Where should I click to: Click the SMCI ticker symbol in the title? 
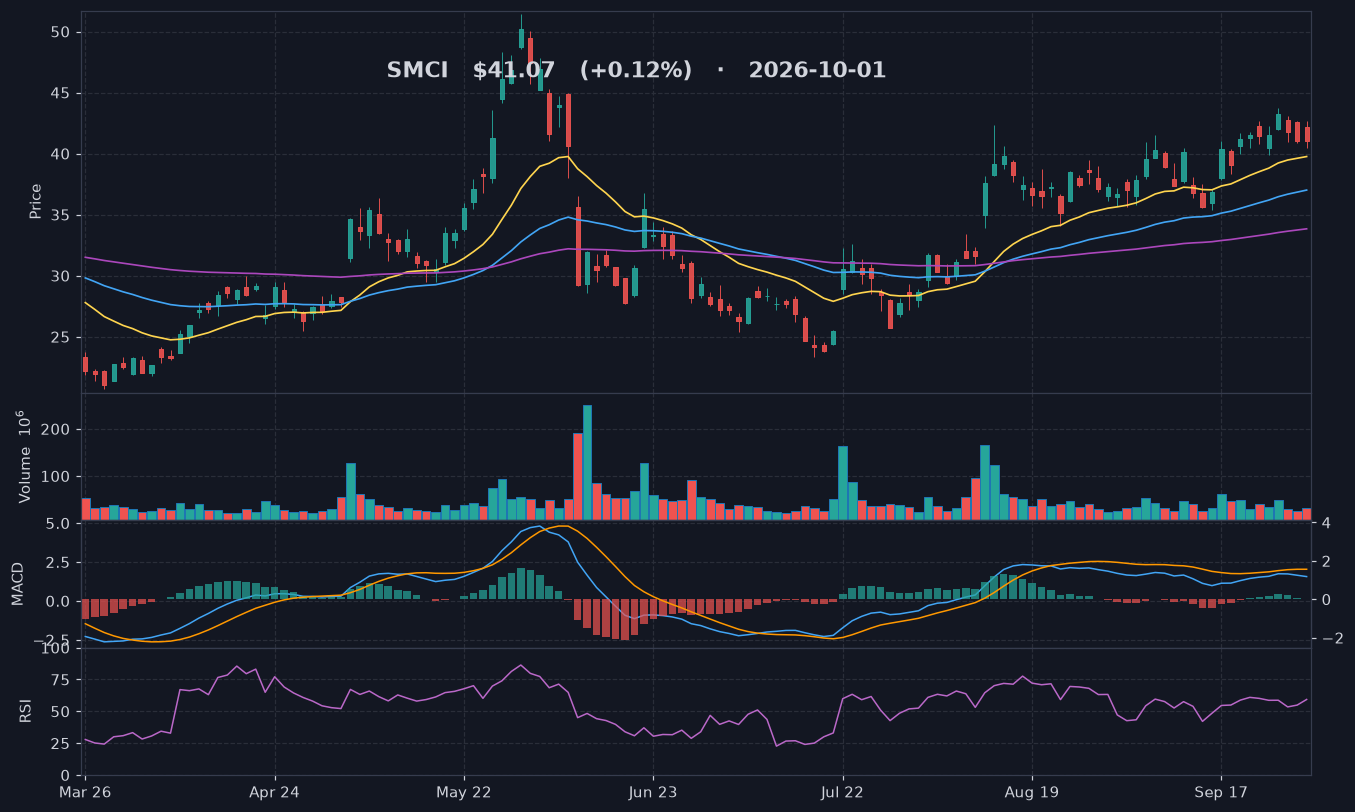pos(418,71)
